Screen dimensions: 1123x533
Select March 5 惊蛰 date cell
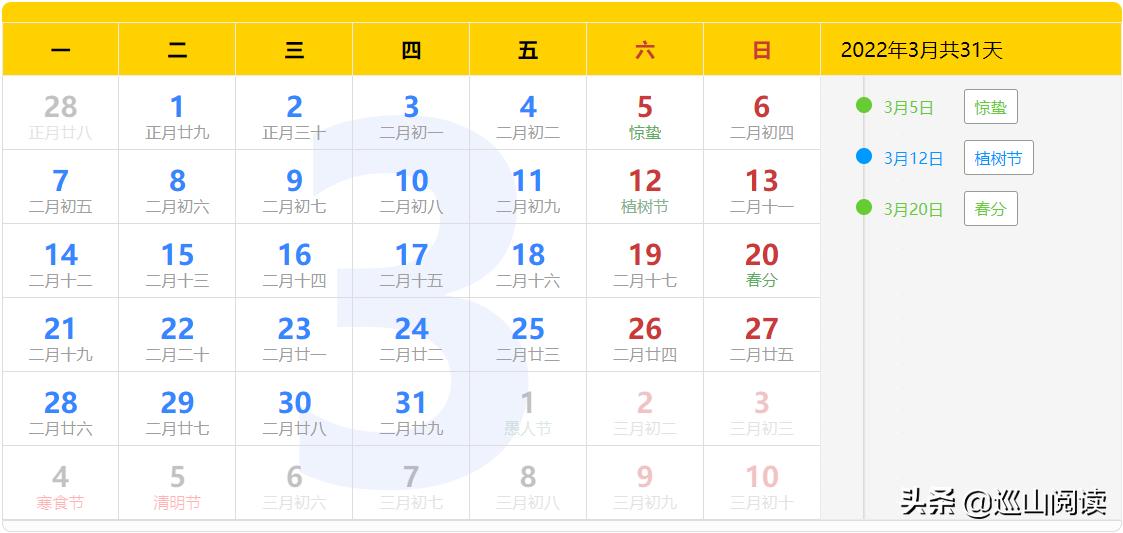pos(645,112)
